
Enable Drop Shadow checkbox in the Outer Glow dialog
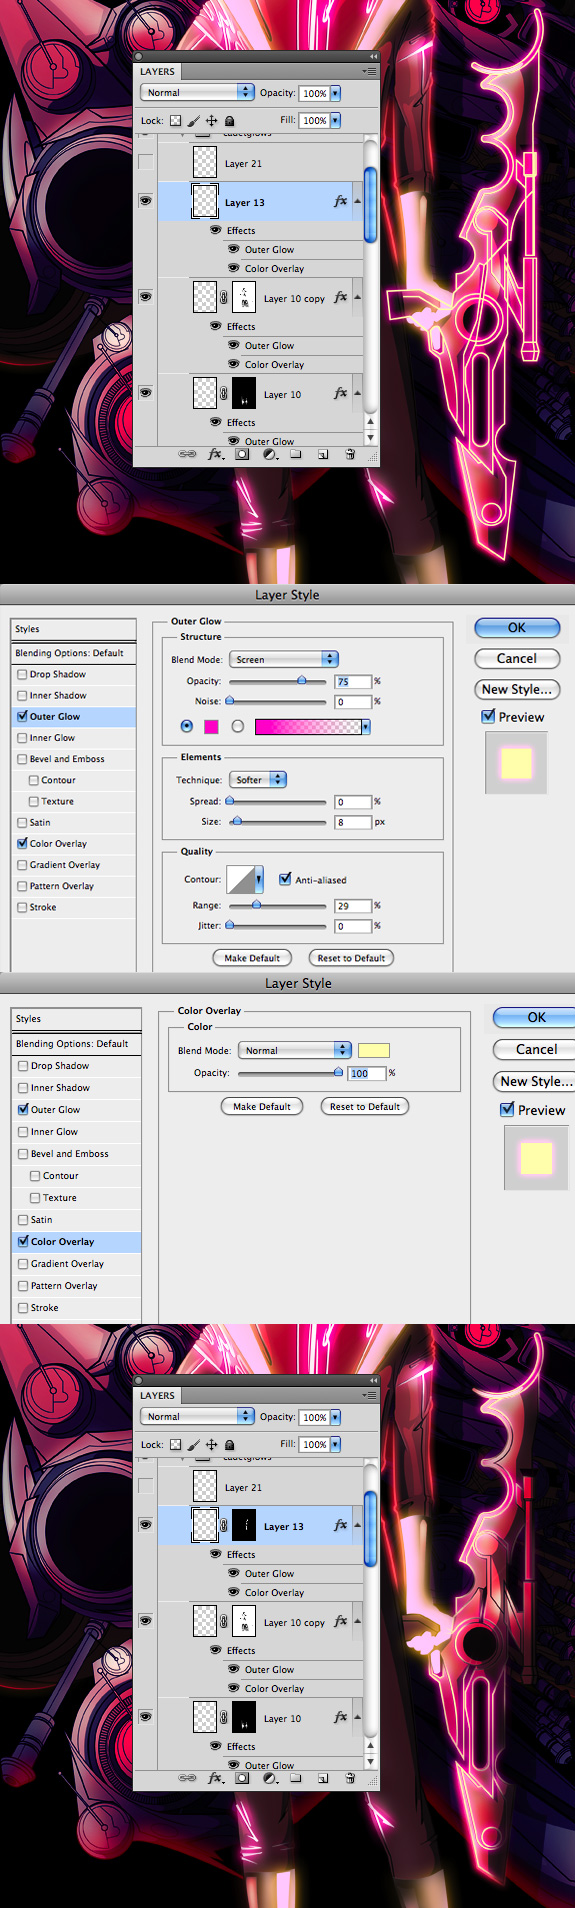[22, 674]
